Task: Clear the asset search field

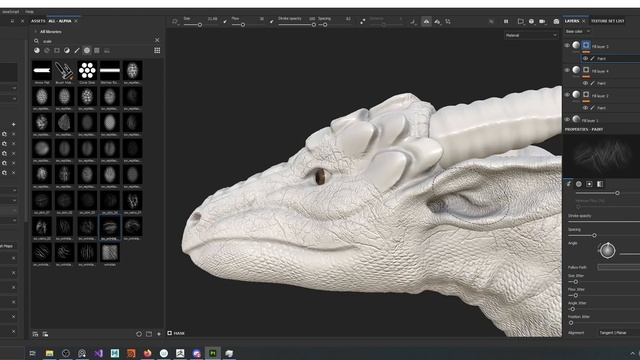Action: click(157, 40)
